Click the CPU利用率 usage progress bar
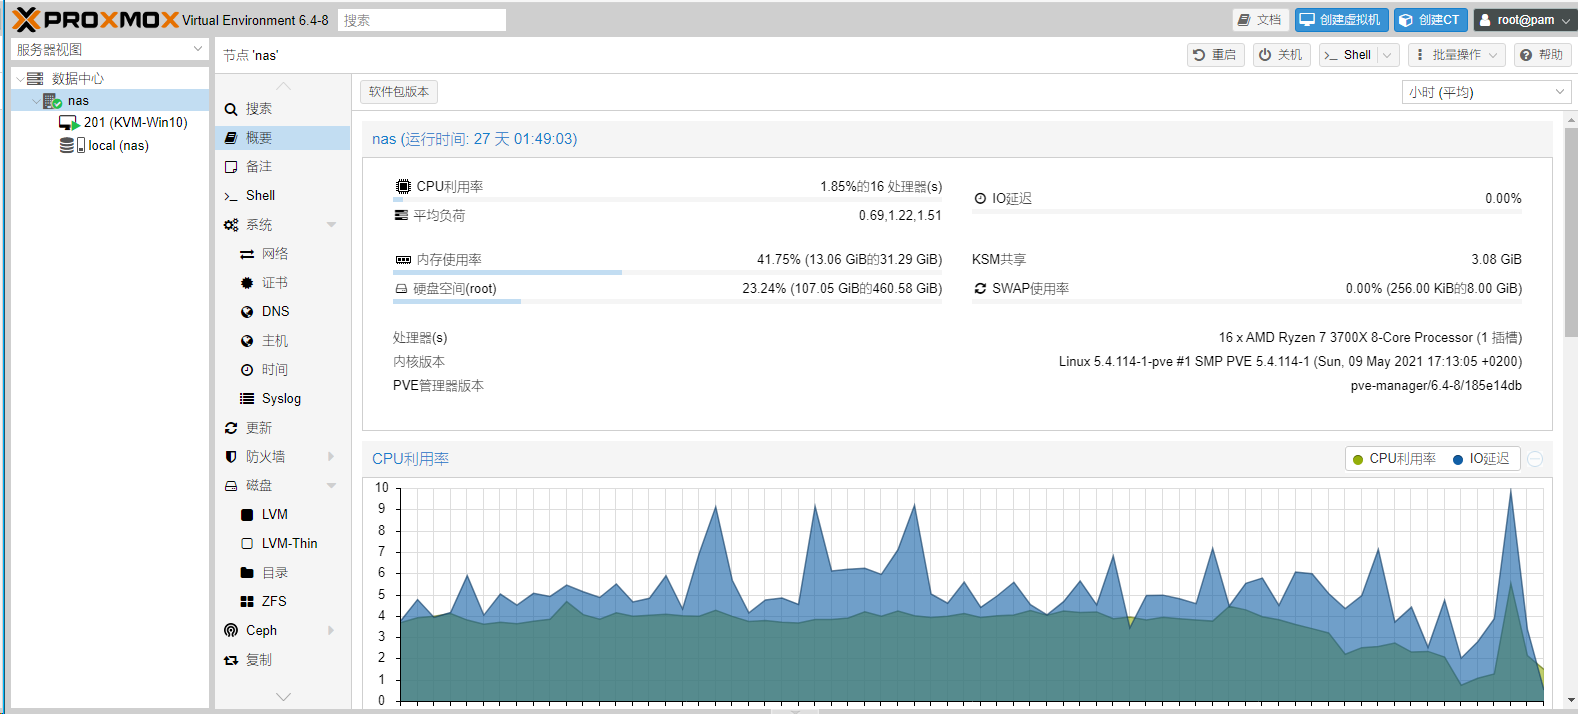This screenshot has height=714, width=1578. point(667,199)
